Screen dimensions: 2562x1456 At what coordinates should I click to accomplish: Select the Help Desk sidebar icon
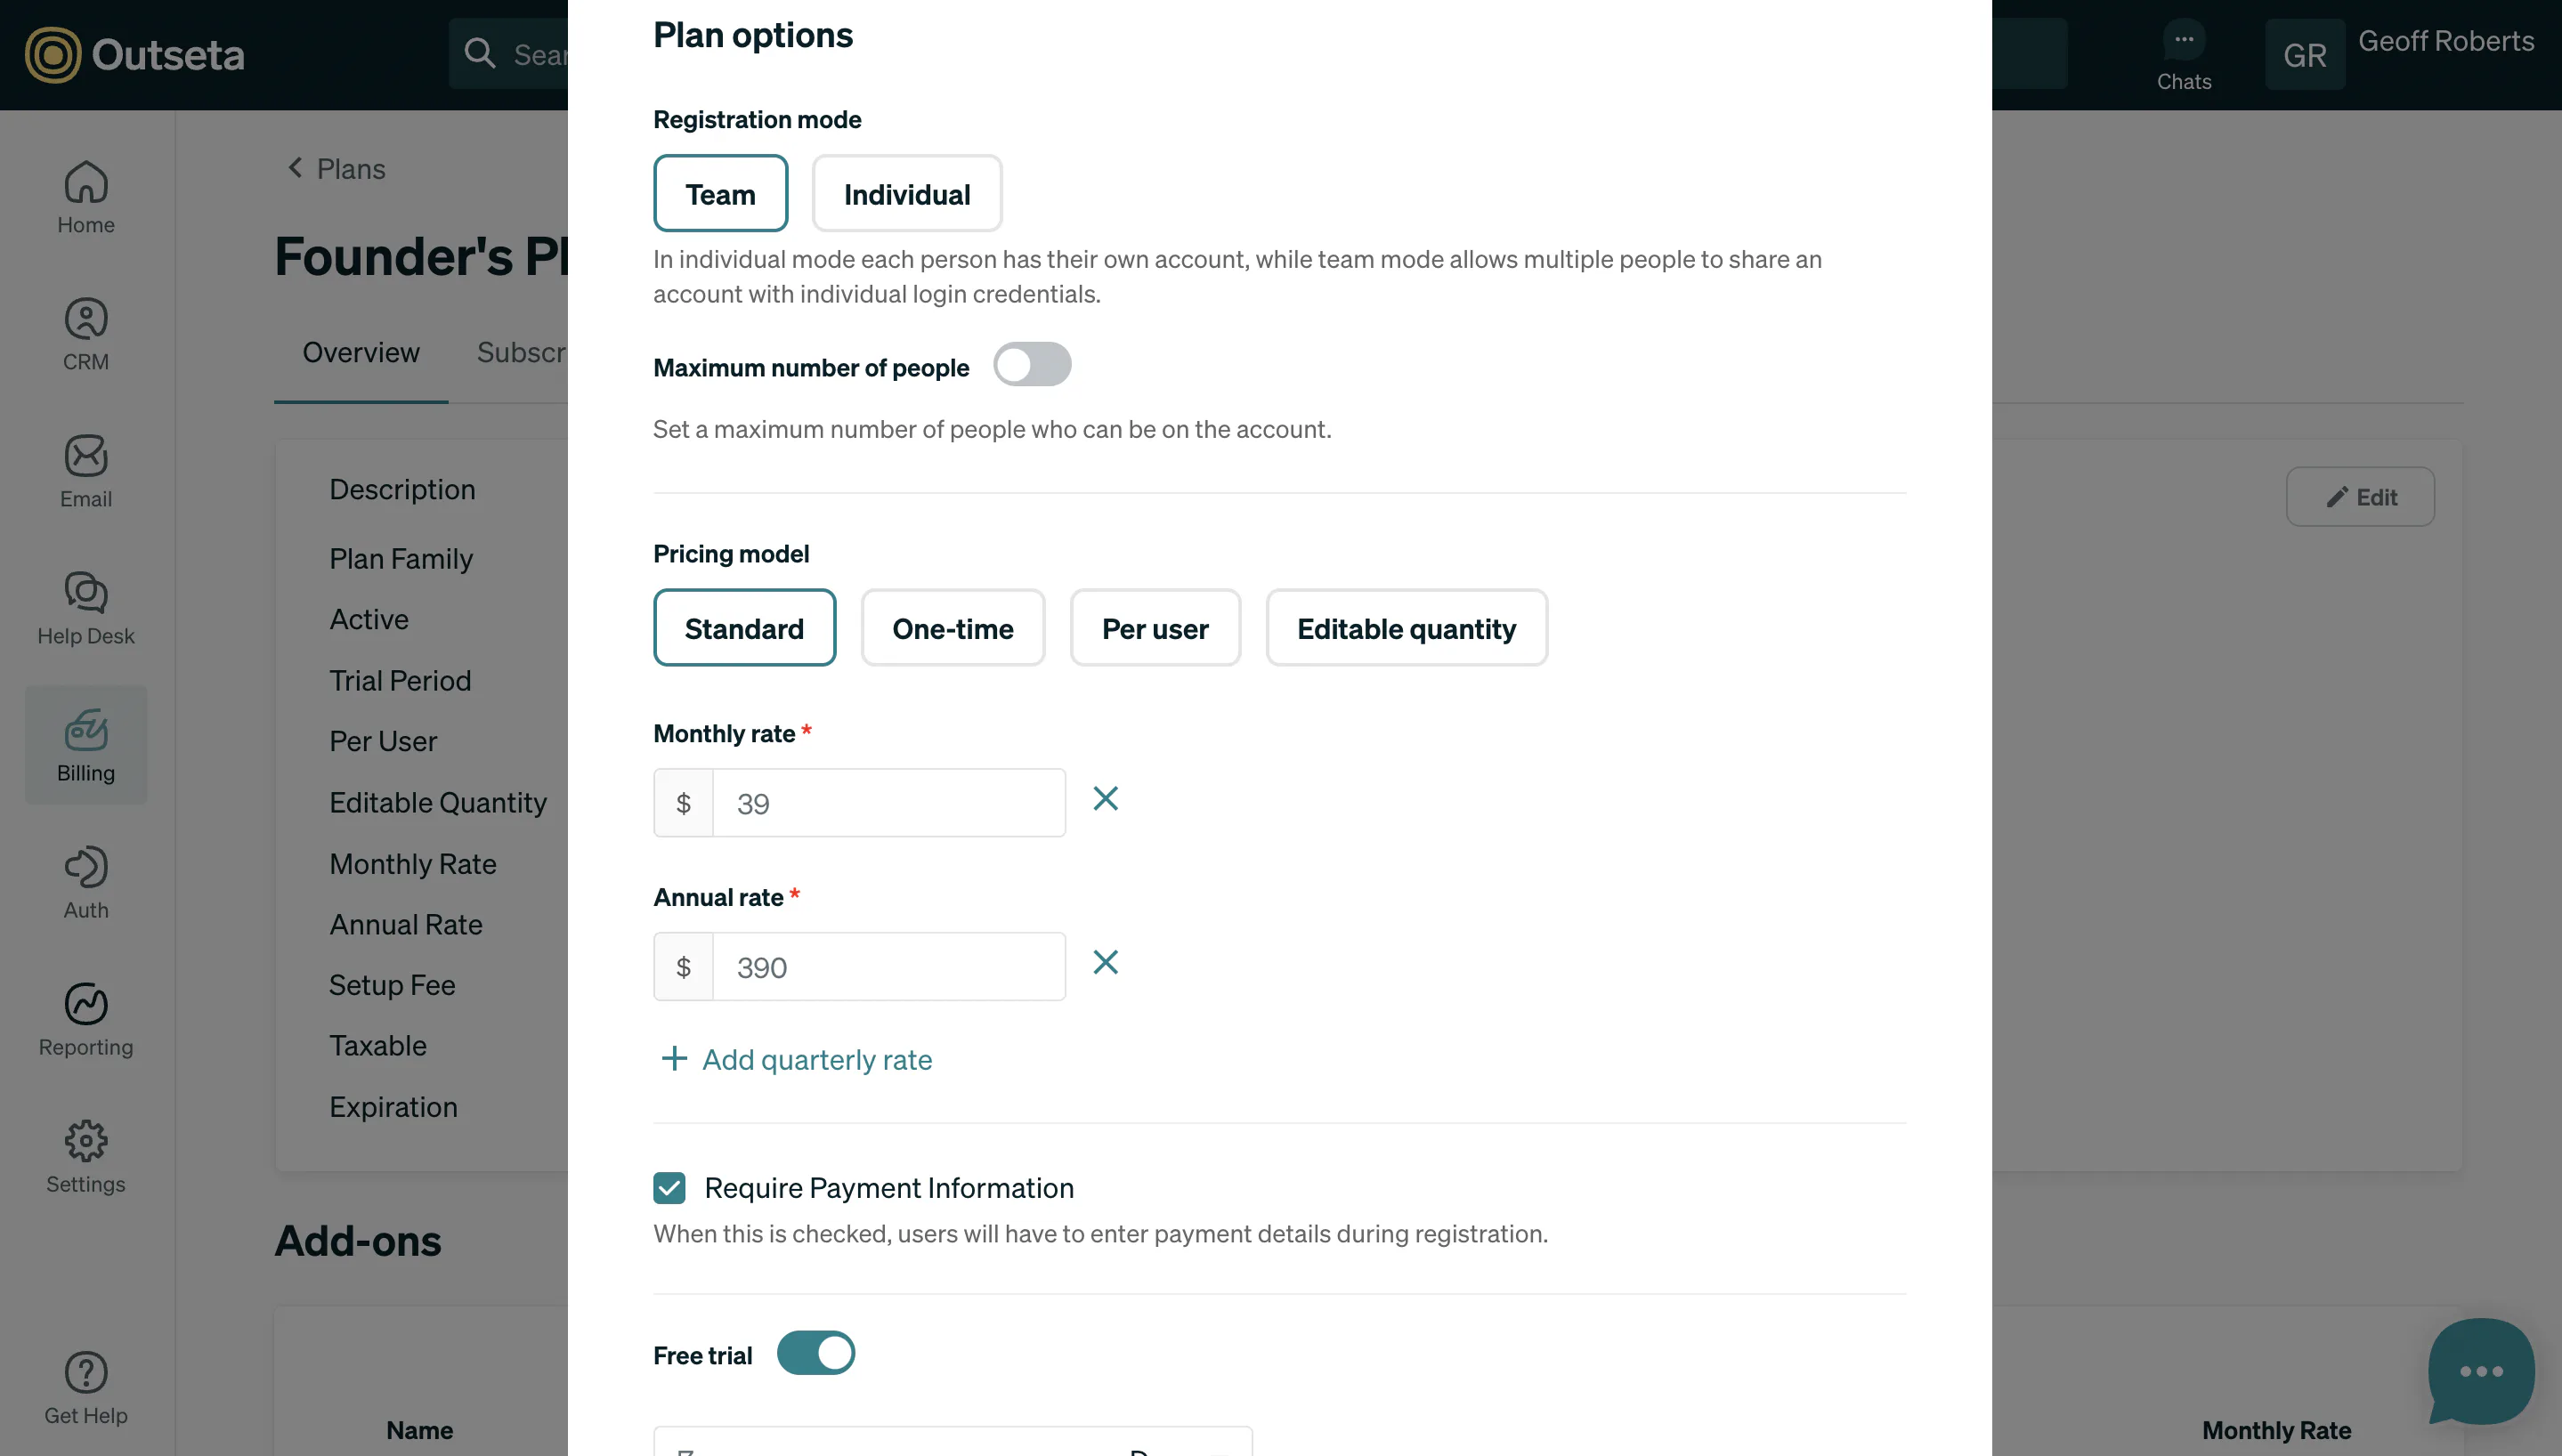[85, 607]
